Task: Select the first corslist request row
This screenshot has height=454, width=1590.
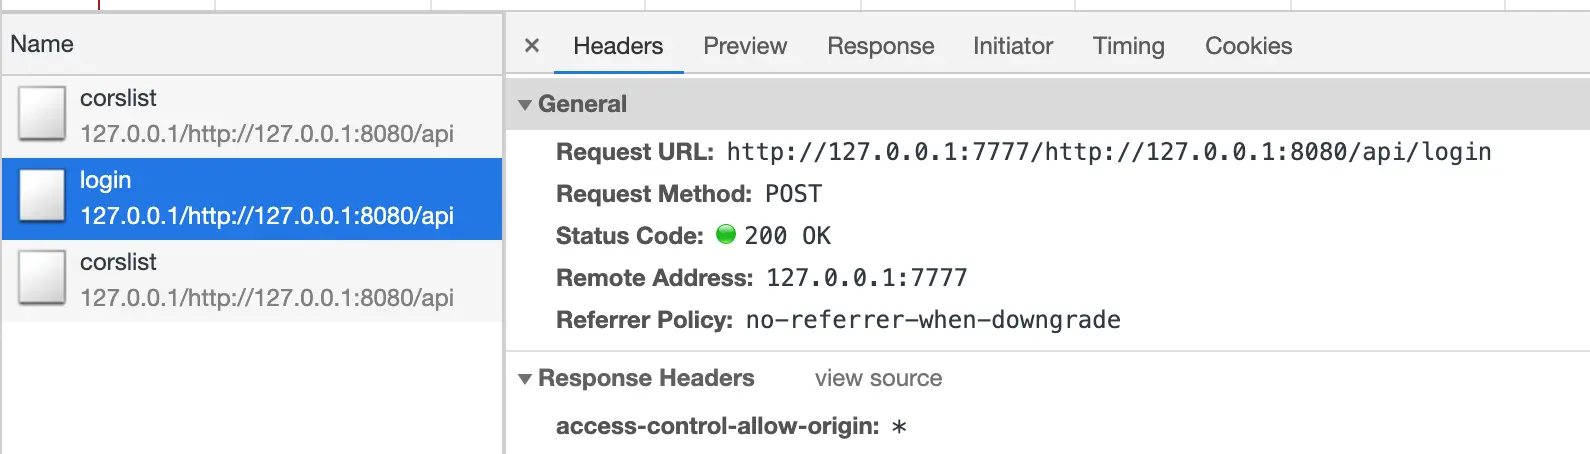Action: [266, 116]
